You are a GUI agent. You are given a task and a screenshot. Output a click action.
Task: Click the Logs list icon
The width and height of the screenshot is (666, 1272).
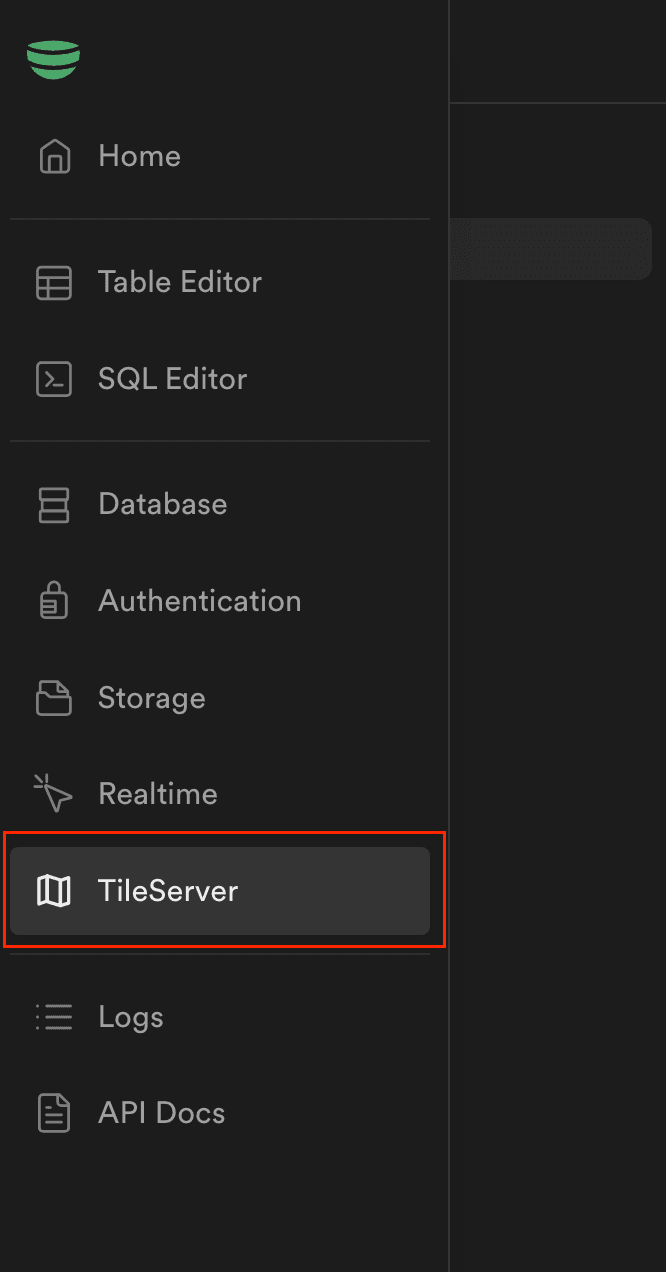pyautogui.click(x=54, y=1018)
